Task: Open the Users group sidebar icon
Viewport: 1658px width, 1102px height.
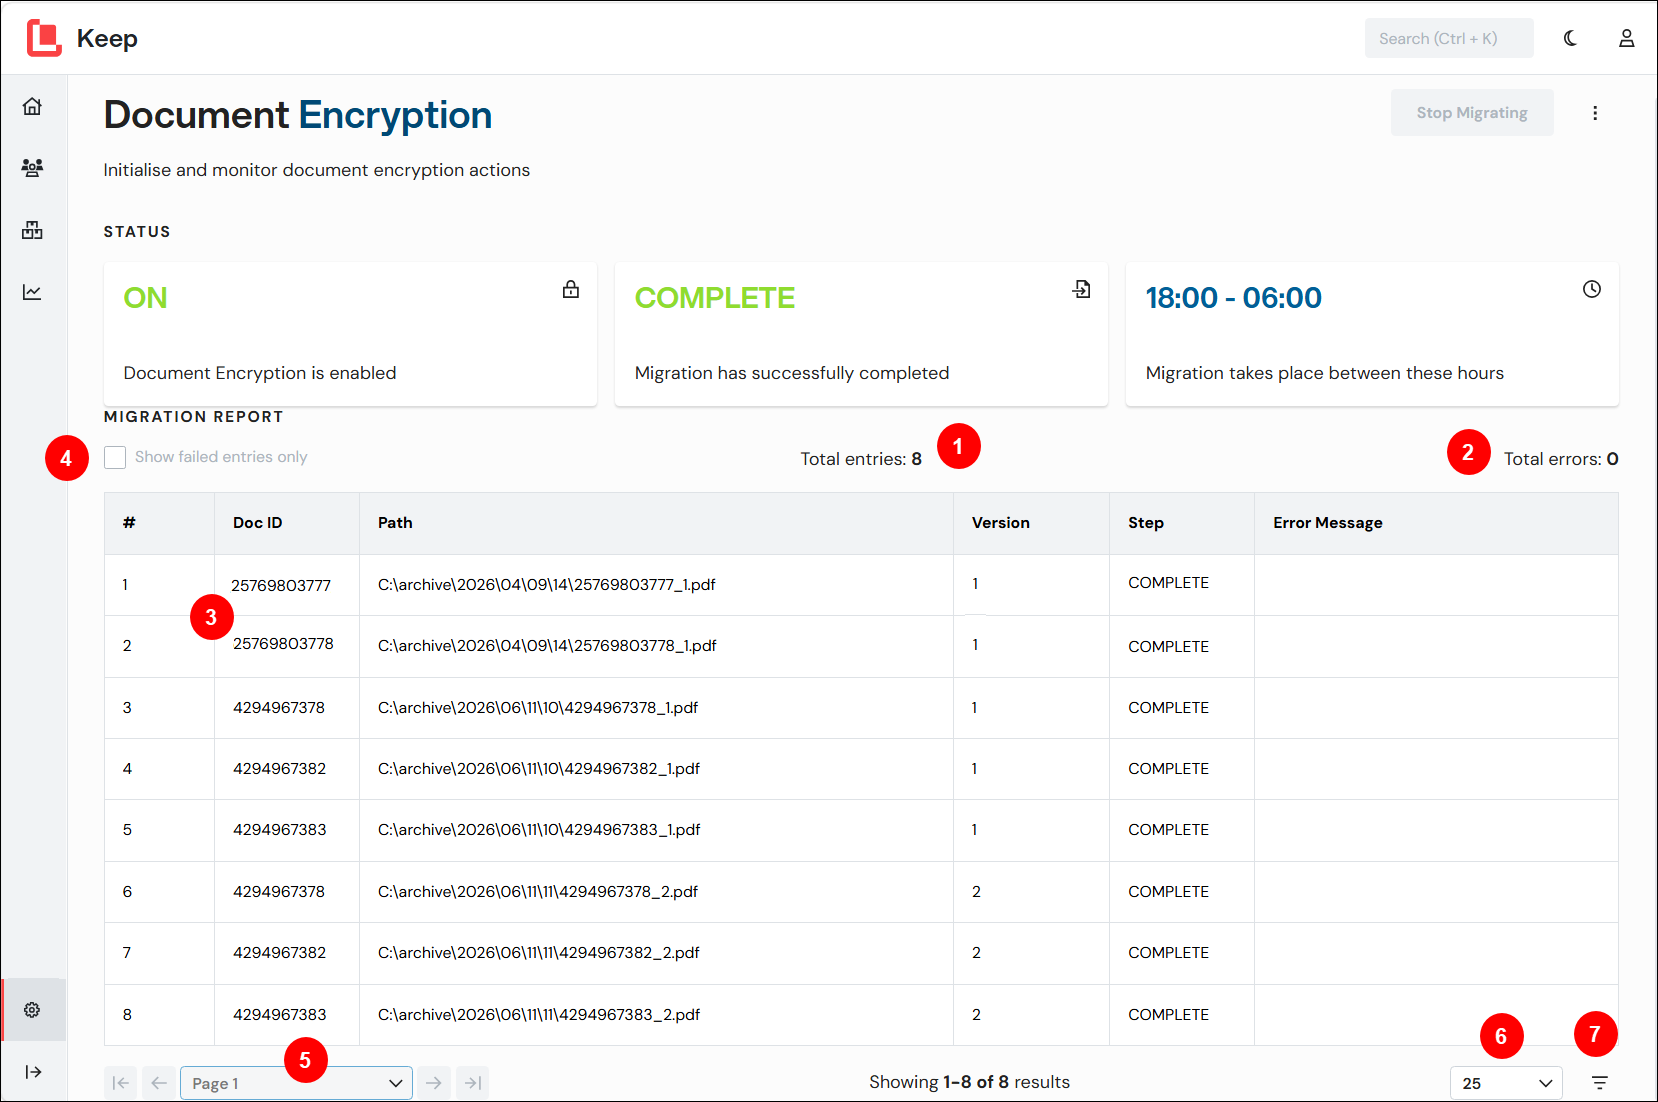Action: coord(32,168)
